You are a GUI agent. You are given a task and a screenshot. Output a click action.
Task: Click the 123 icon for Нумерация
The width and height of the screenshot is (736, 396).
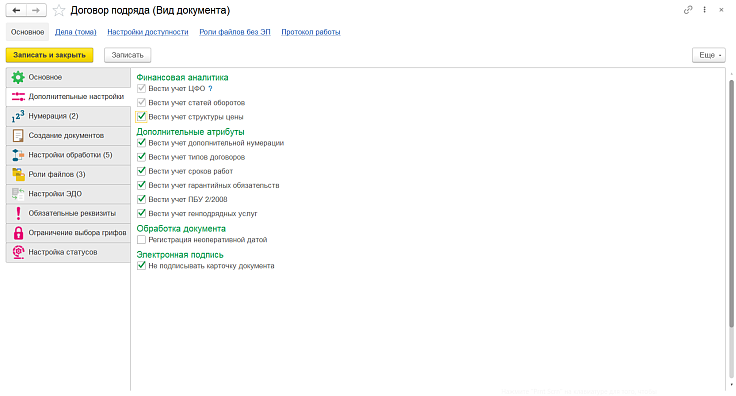pos(18,116)
